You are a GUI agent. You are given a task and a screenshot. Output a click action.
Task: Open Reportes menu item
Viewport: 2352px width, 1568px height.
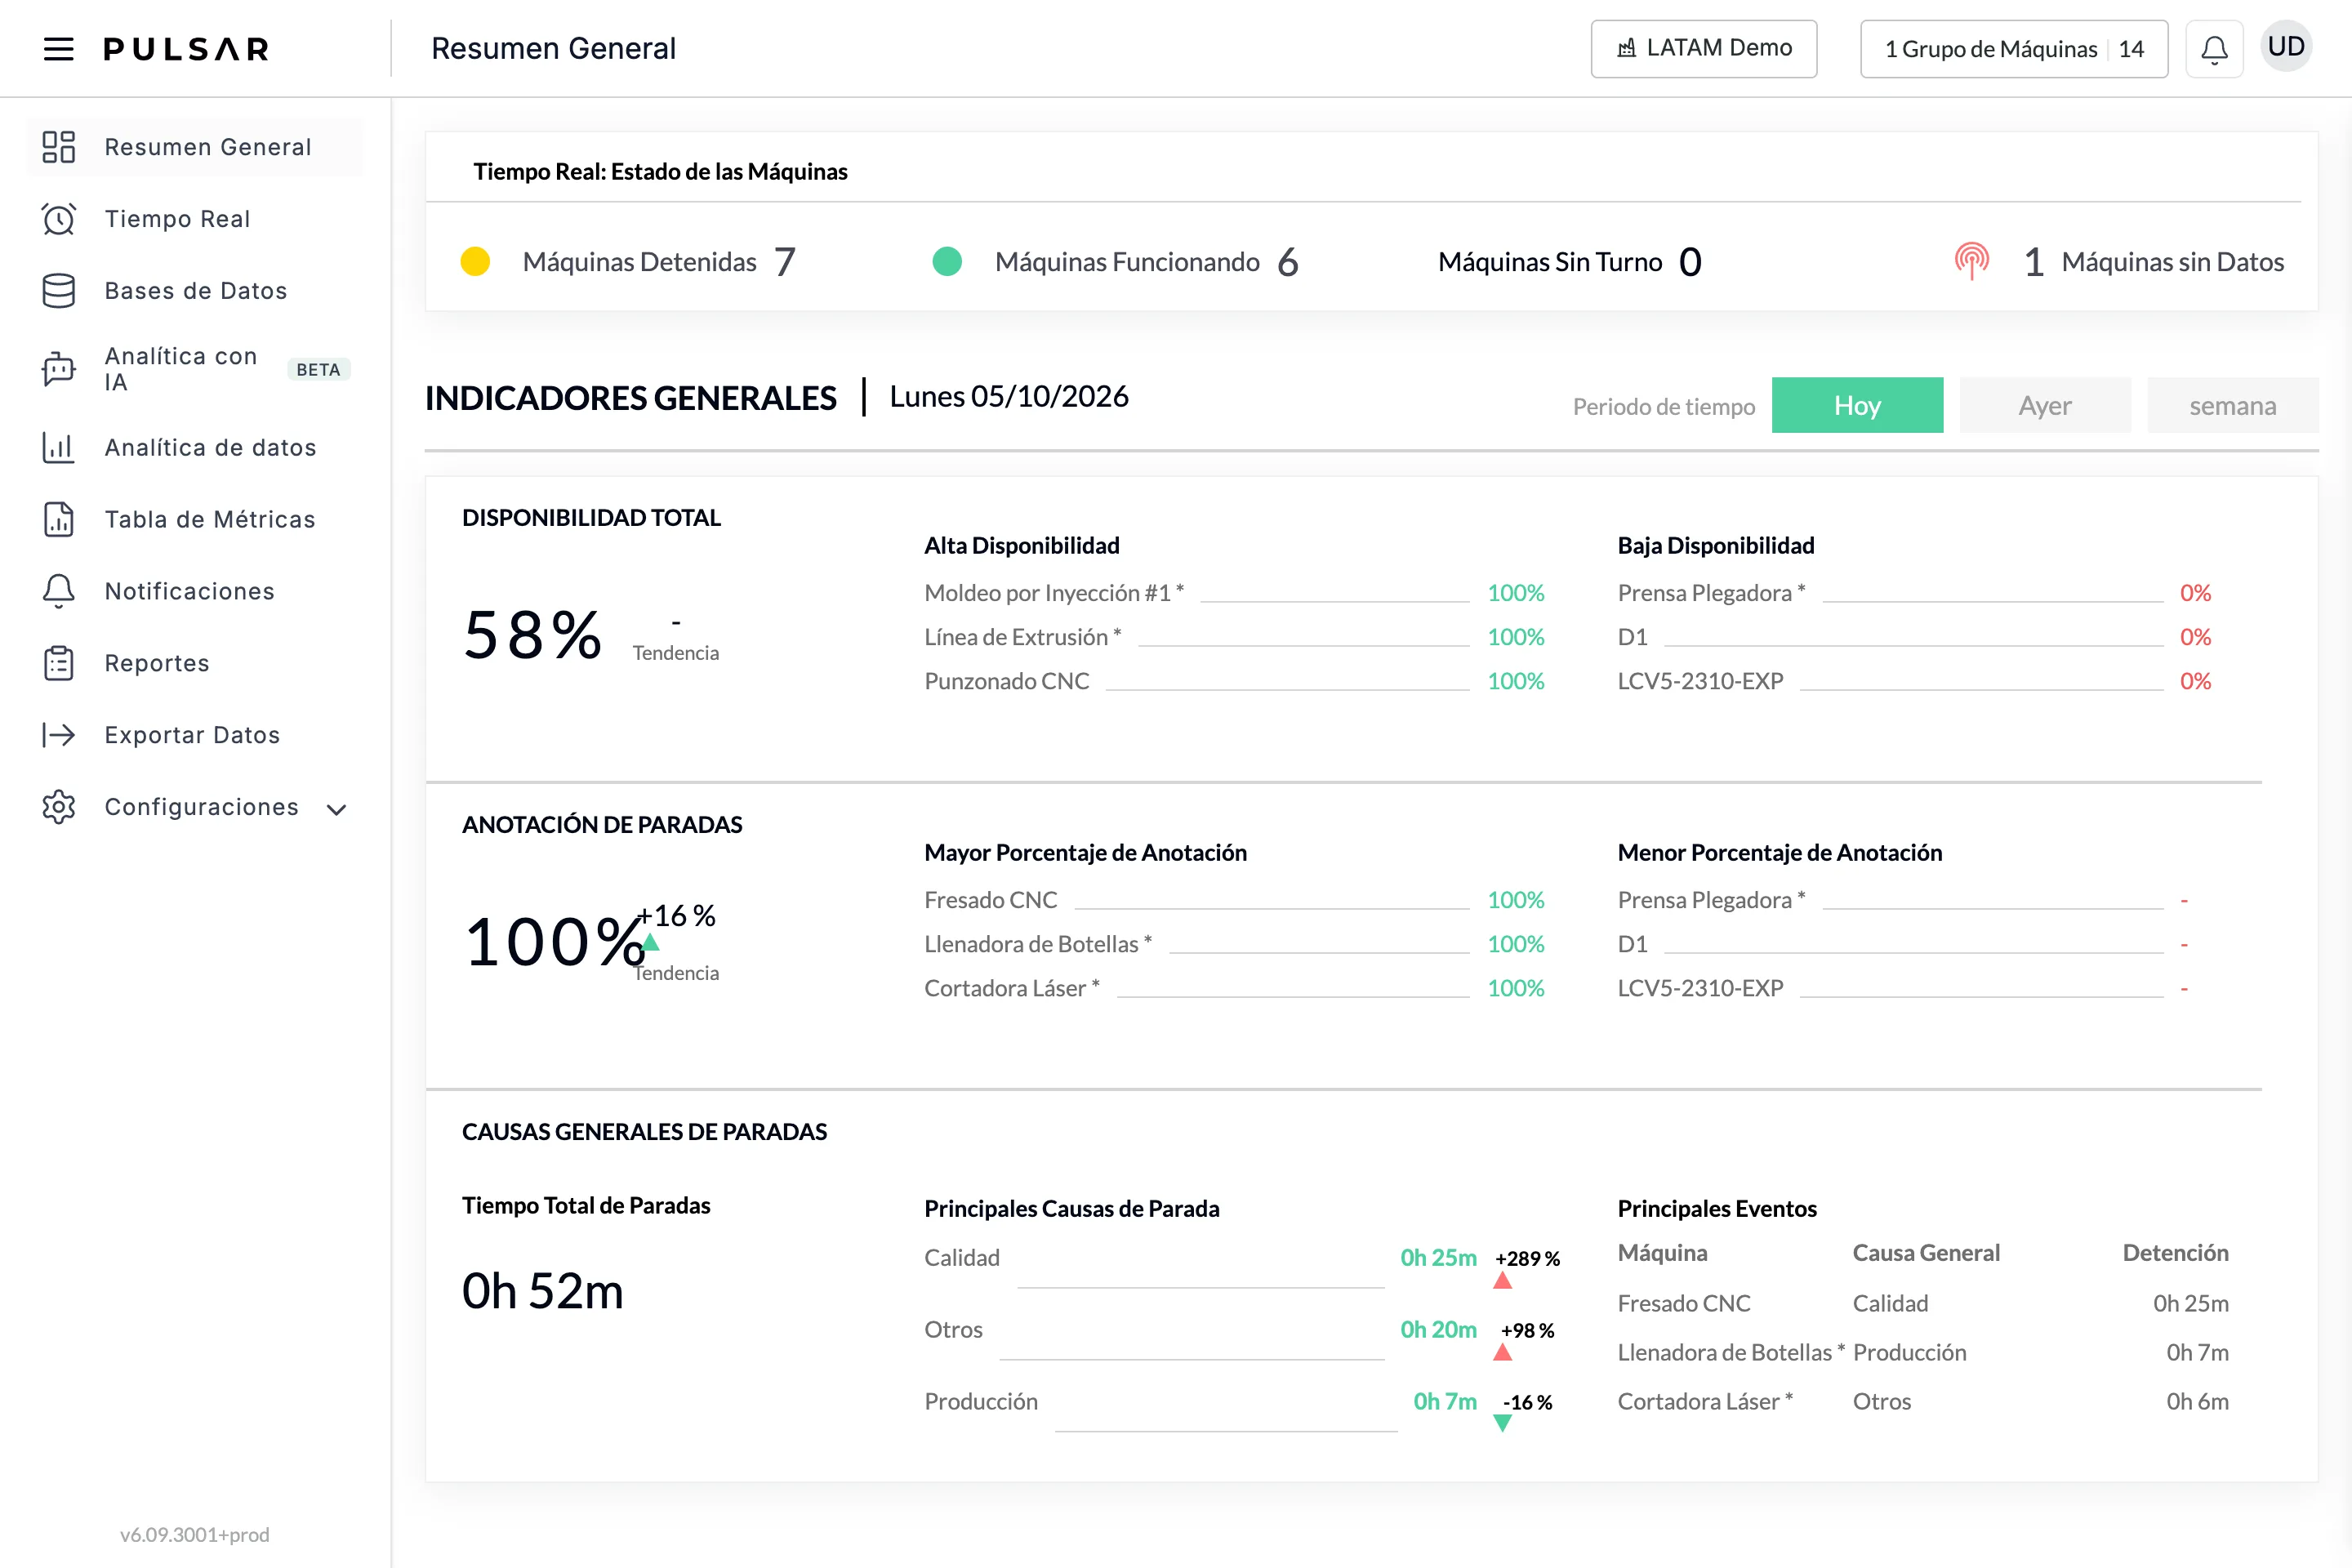coord(196,663)
